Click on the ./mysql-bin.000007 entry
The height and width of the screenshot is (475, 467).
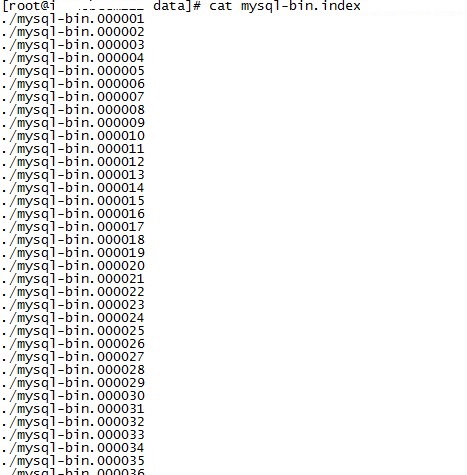pyautogui.click(x=73, y=97)
